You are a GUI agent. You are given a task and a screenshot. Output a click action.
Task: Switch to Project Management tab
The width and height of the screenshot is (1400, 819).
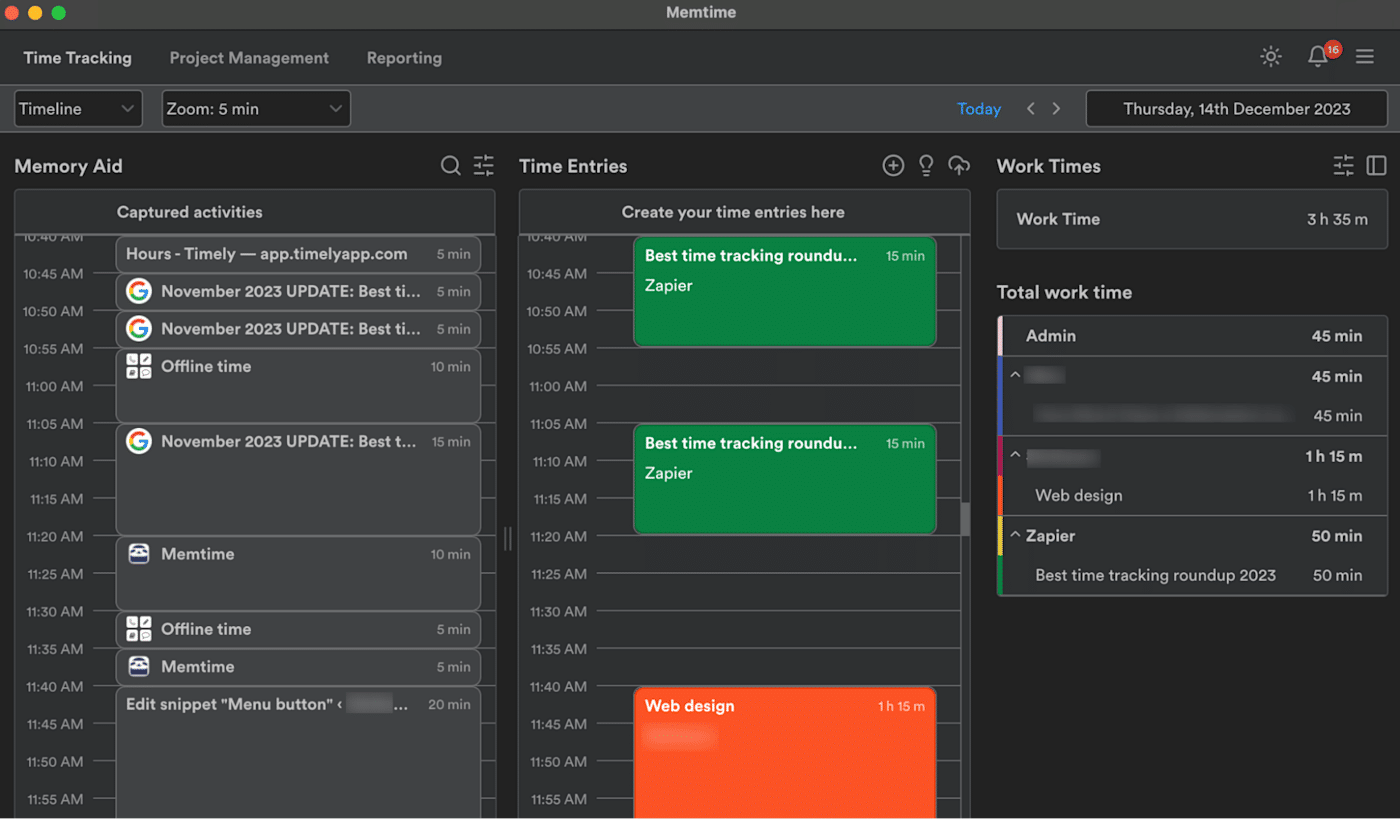249,58
